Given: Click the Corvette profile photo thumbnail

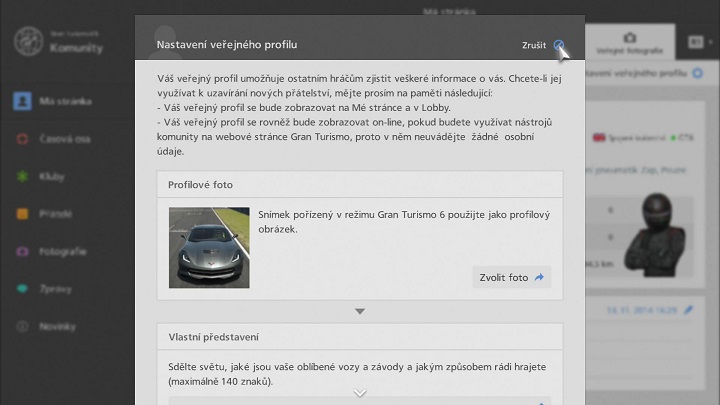Looking at the screenshot, I should (209, 247).
